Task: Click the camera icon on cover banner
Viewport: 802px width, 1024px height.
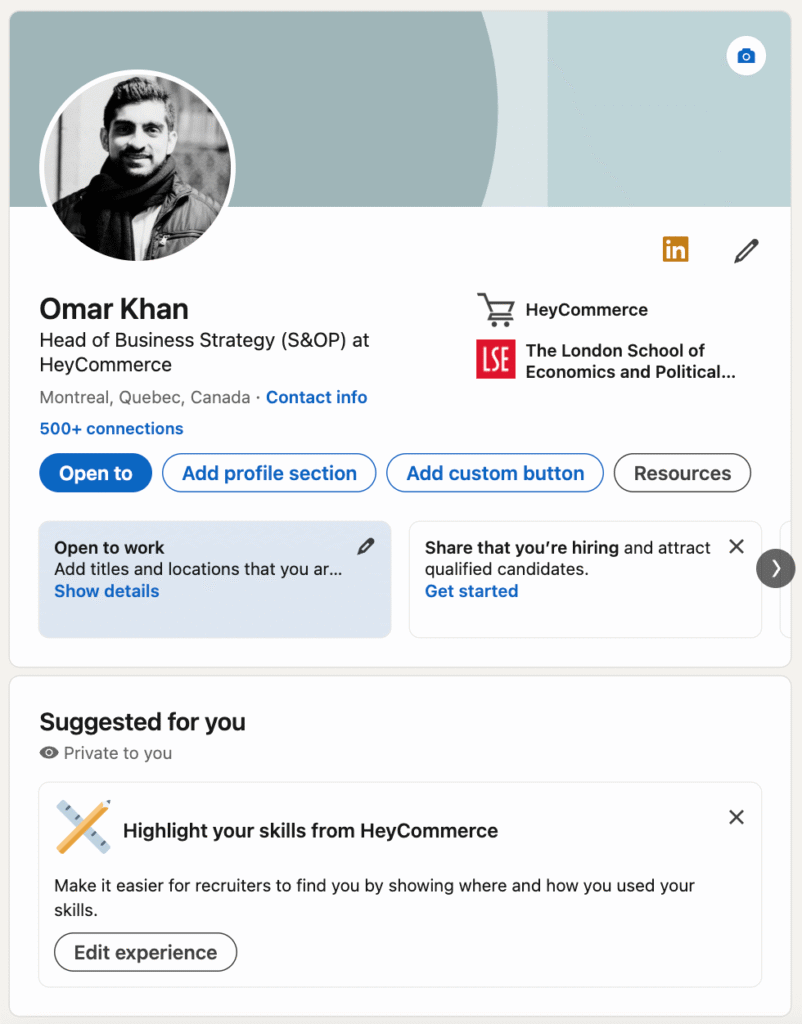Action: pos(745,56)
